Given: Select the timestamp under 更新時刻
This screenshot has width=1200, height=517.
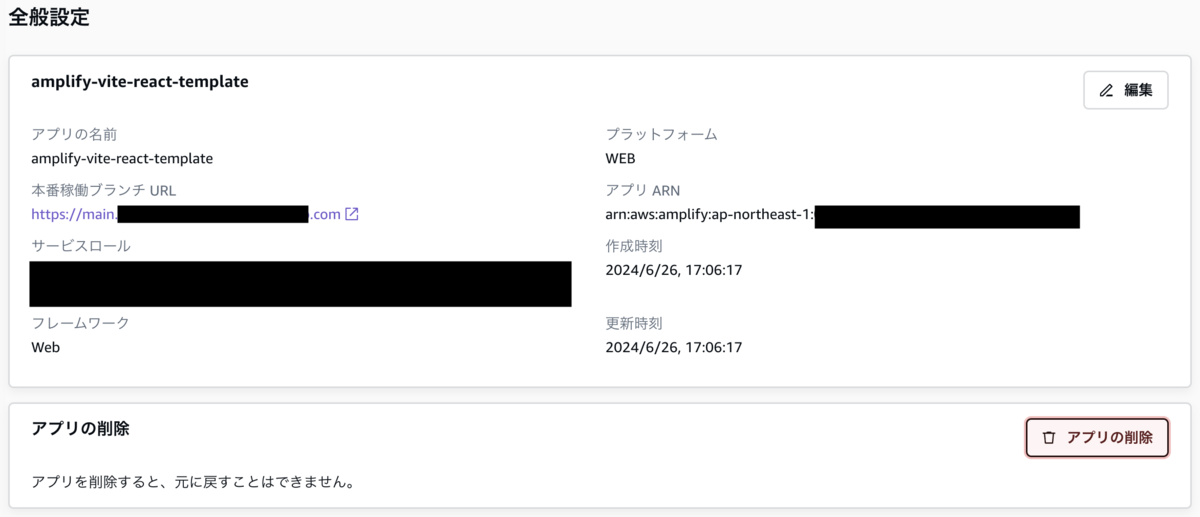Looking at the screenshot, I should (x=674, y=347).
